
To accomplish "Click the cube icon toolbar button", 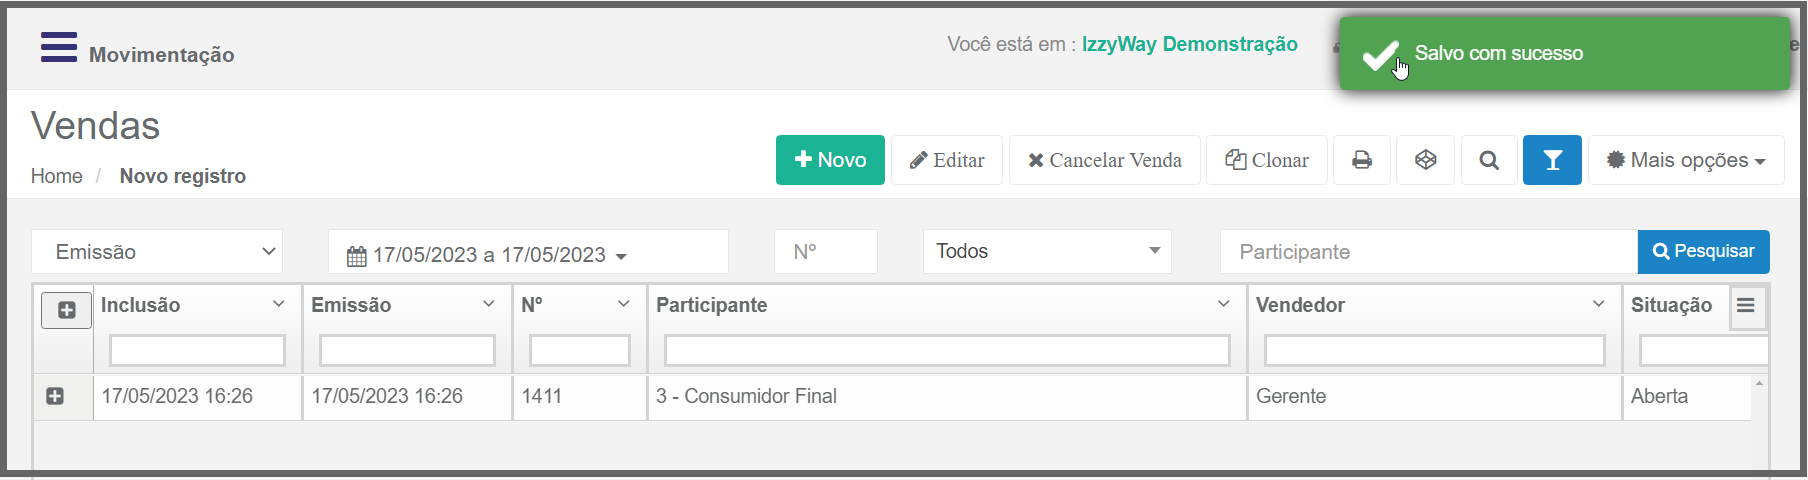I will point(1426,160).
